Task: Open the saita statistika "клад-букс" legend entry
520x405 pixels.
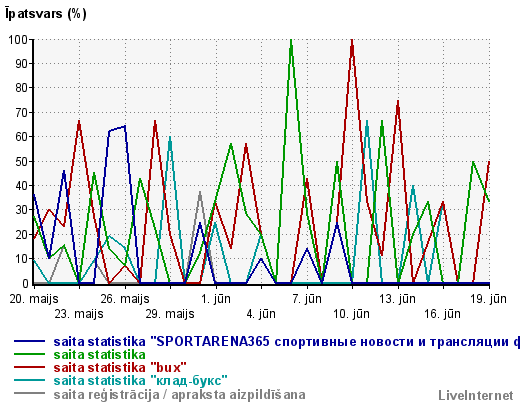Action: 140,381
